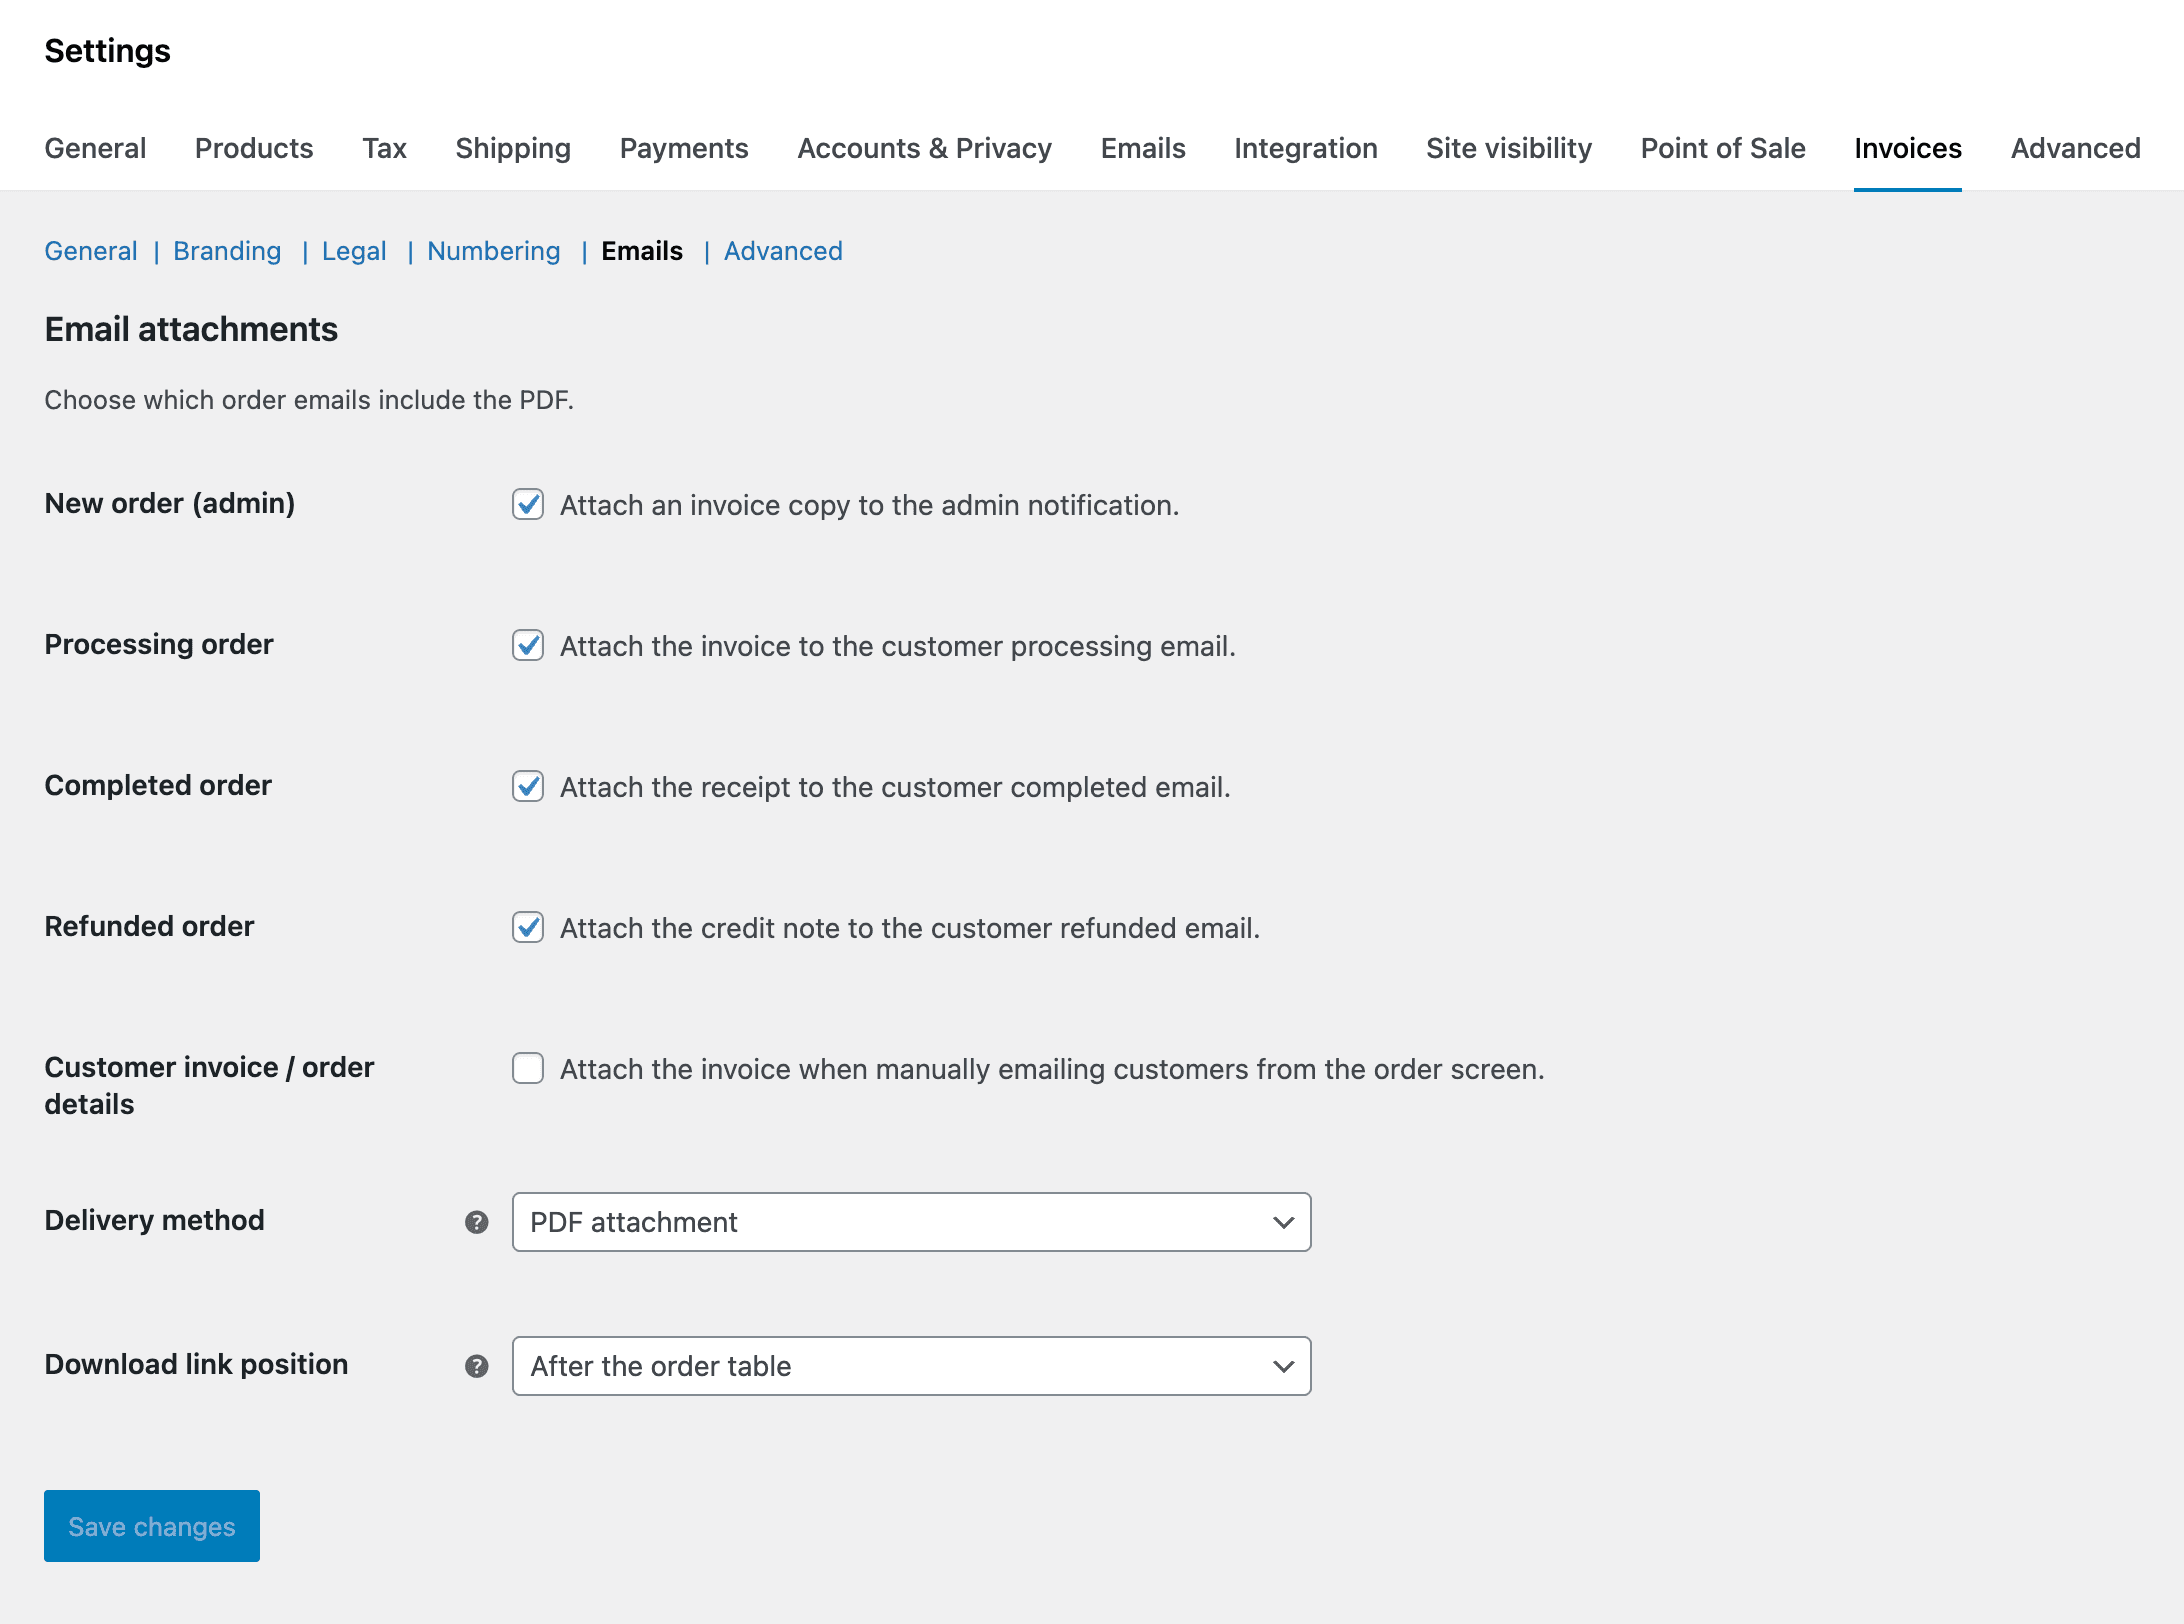Toggle Processing order invoice checkbox
2184x1624 pixels.
tap(528, 645)
